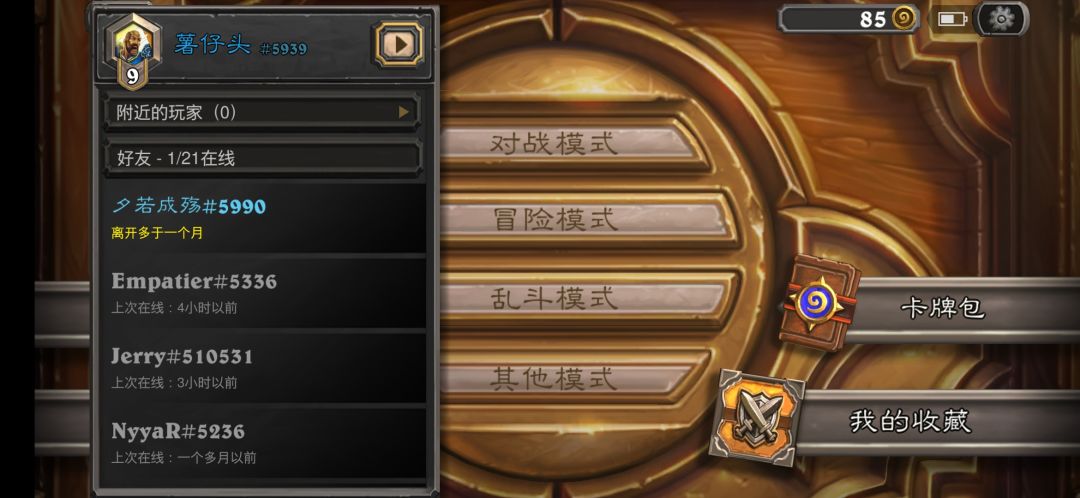Tap the gold coin icon
1080x498 pixels.
[904, 19]
